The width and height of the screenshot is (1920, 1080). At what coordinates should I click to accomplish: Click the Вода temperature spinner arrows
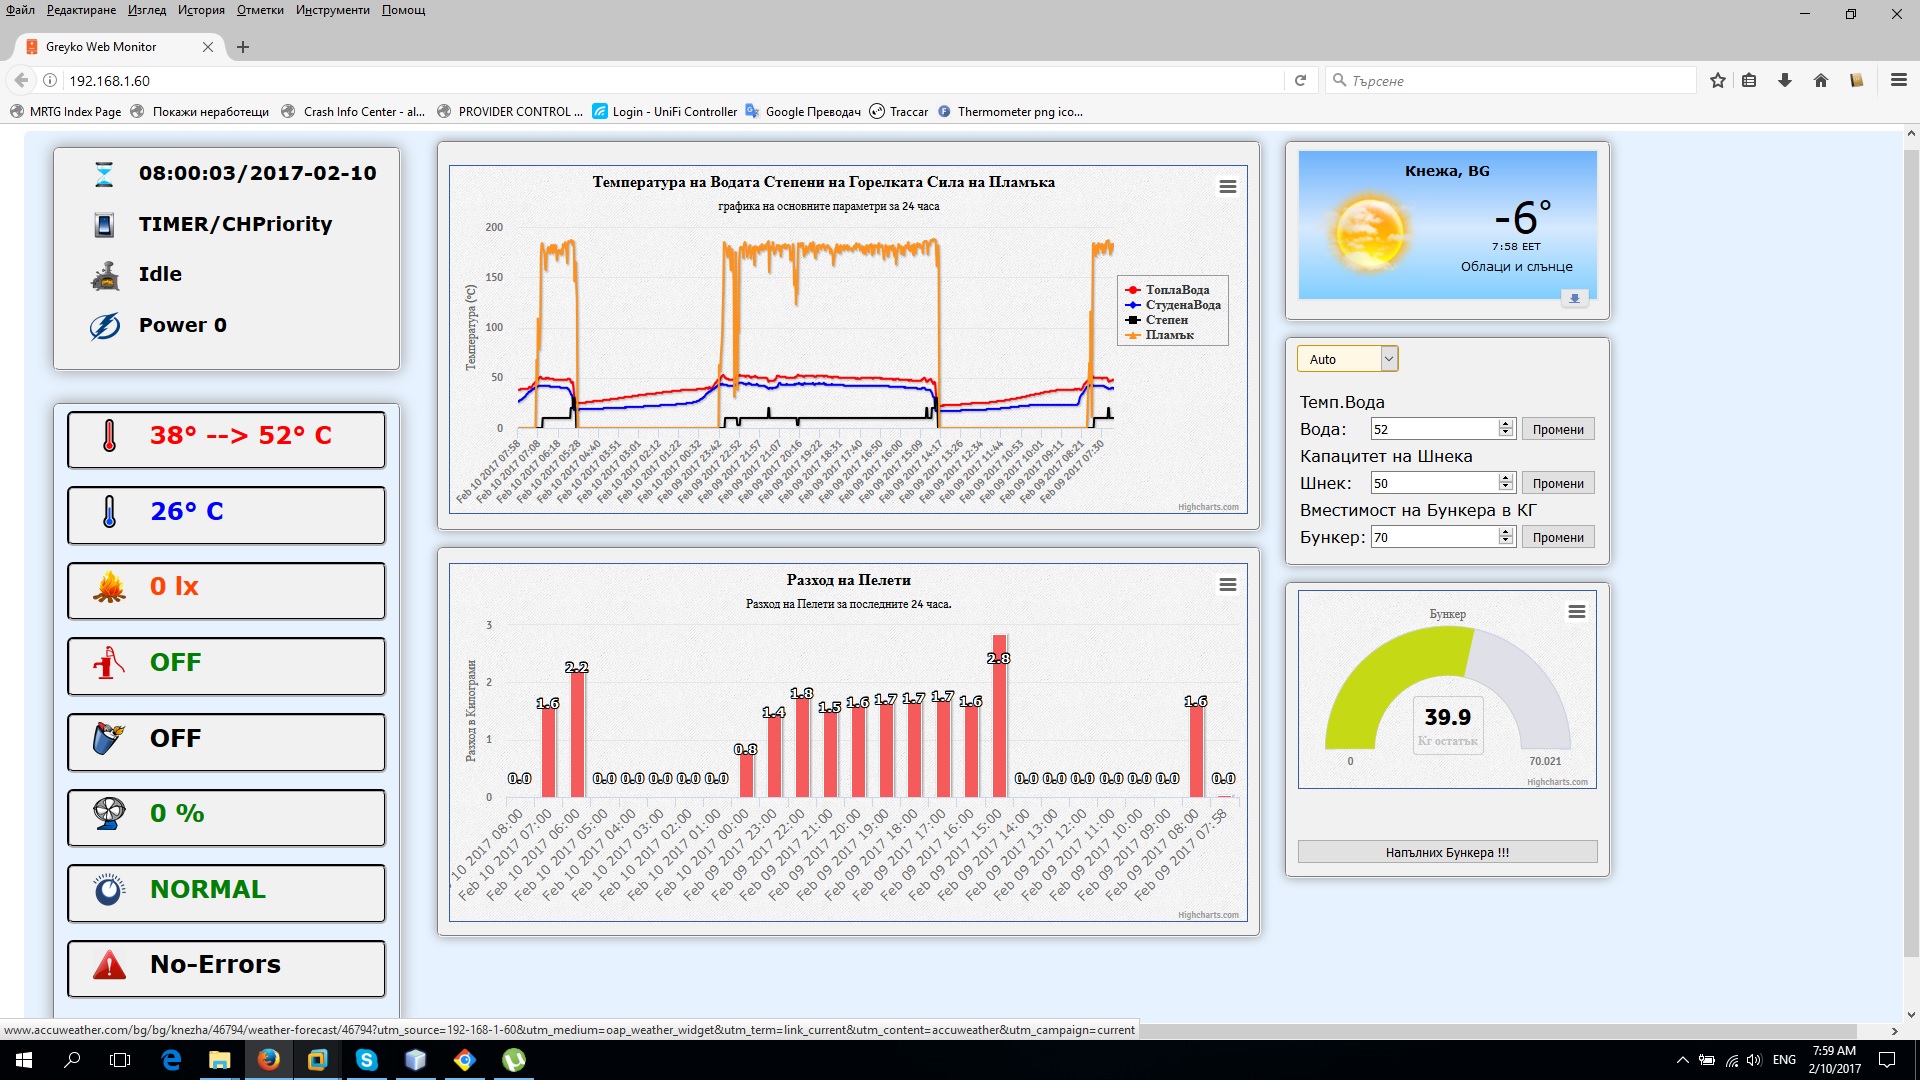click(x=1506, y=429)
